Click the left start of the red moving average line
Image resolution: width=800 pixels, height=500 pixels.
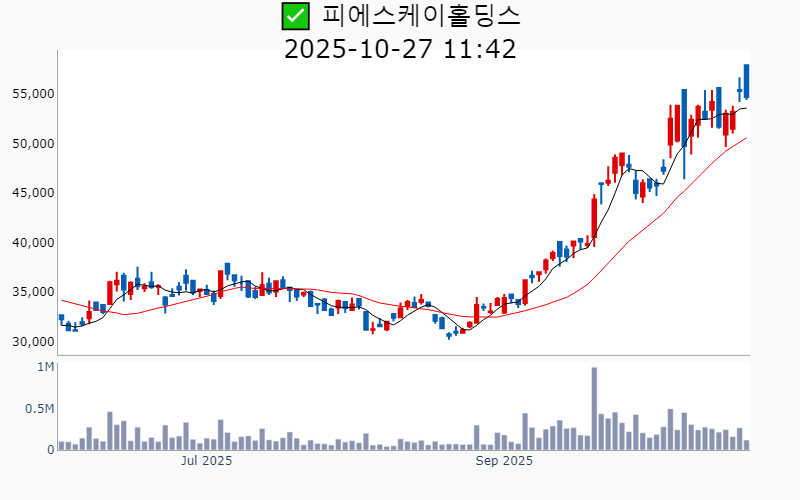[62, 300]
